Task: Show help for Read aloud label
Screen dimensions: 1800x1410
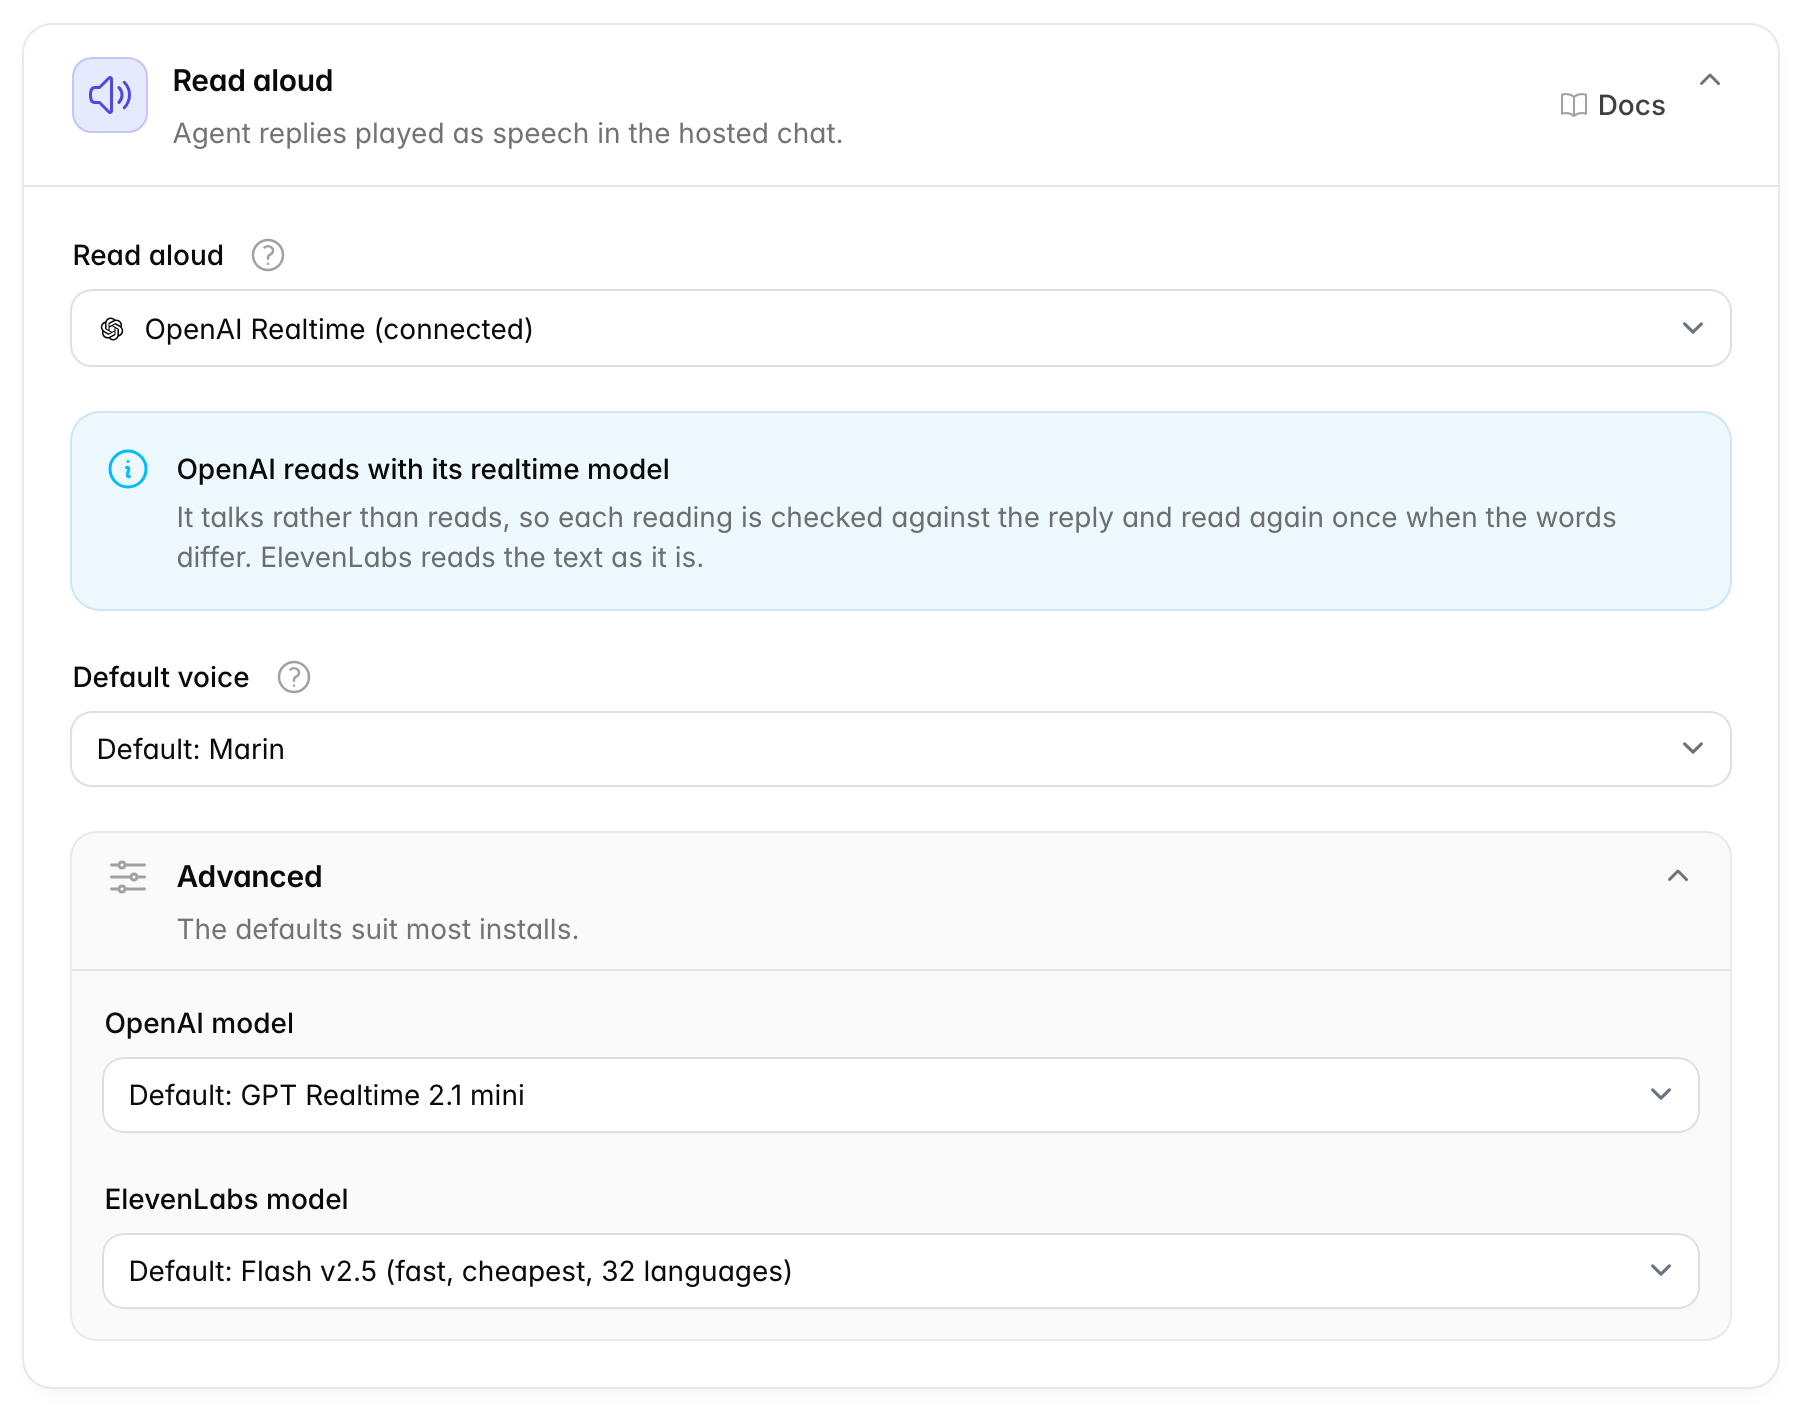Action: [268, 255]
